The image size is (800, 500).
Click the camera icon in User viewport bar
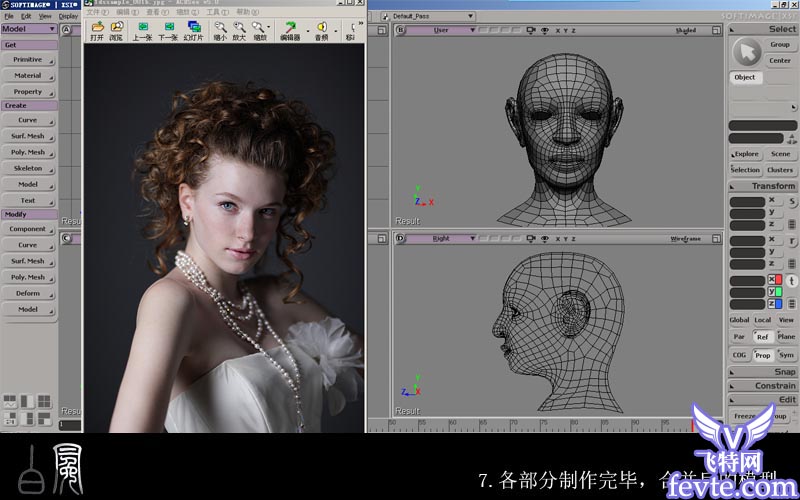pyautogui.click(x=531, y=31)
